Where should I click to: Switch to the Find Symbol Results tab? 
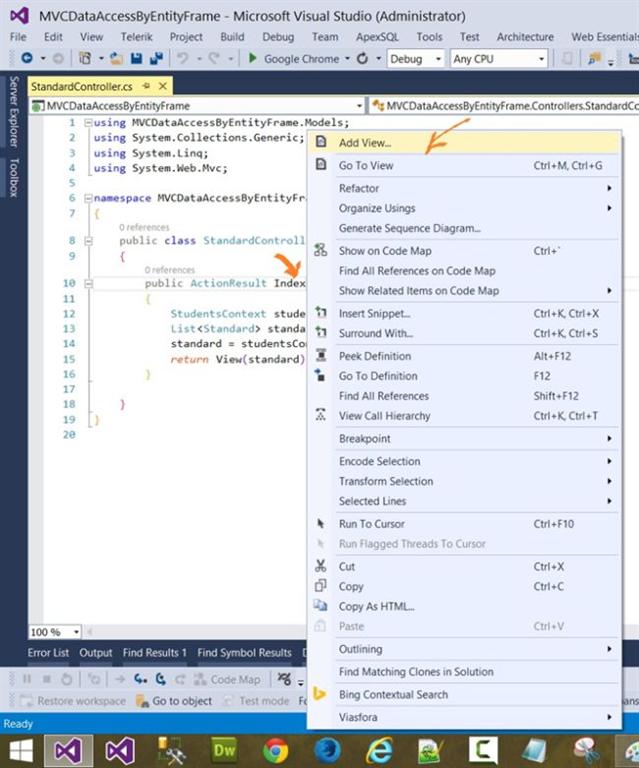244,653
